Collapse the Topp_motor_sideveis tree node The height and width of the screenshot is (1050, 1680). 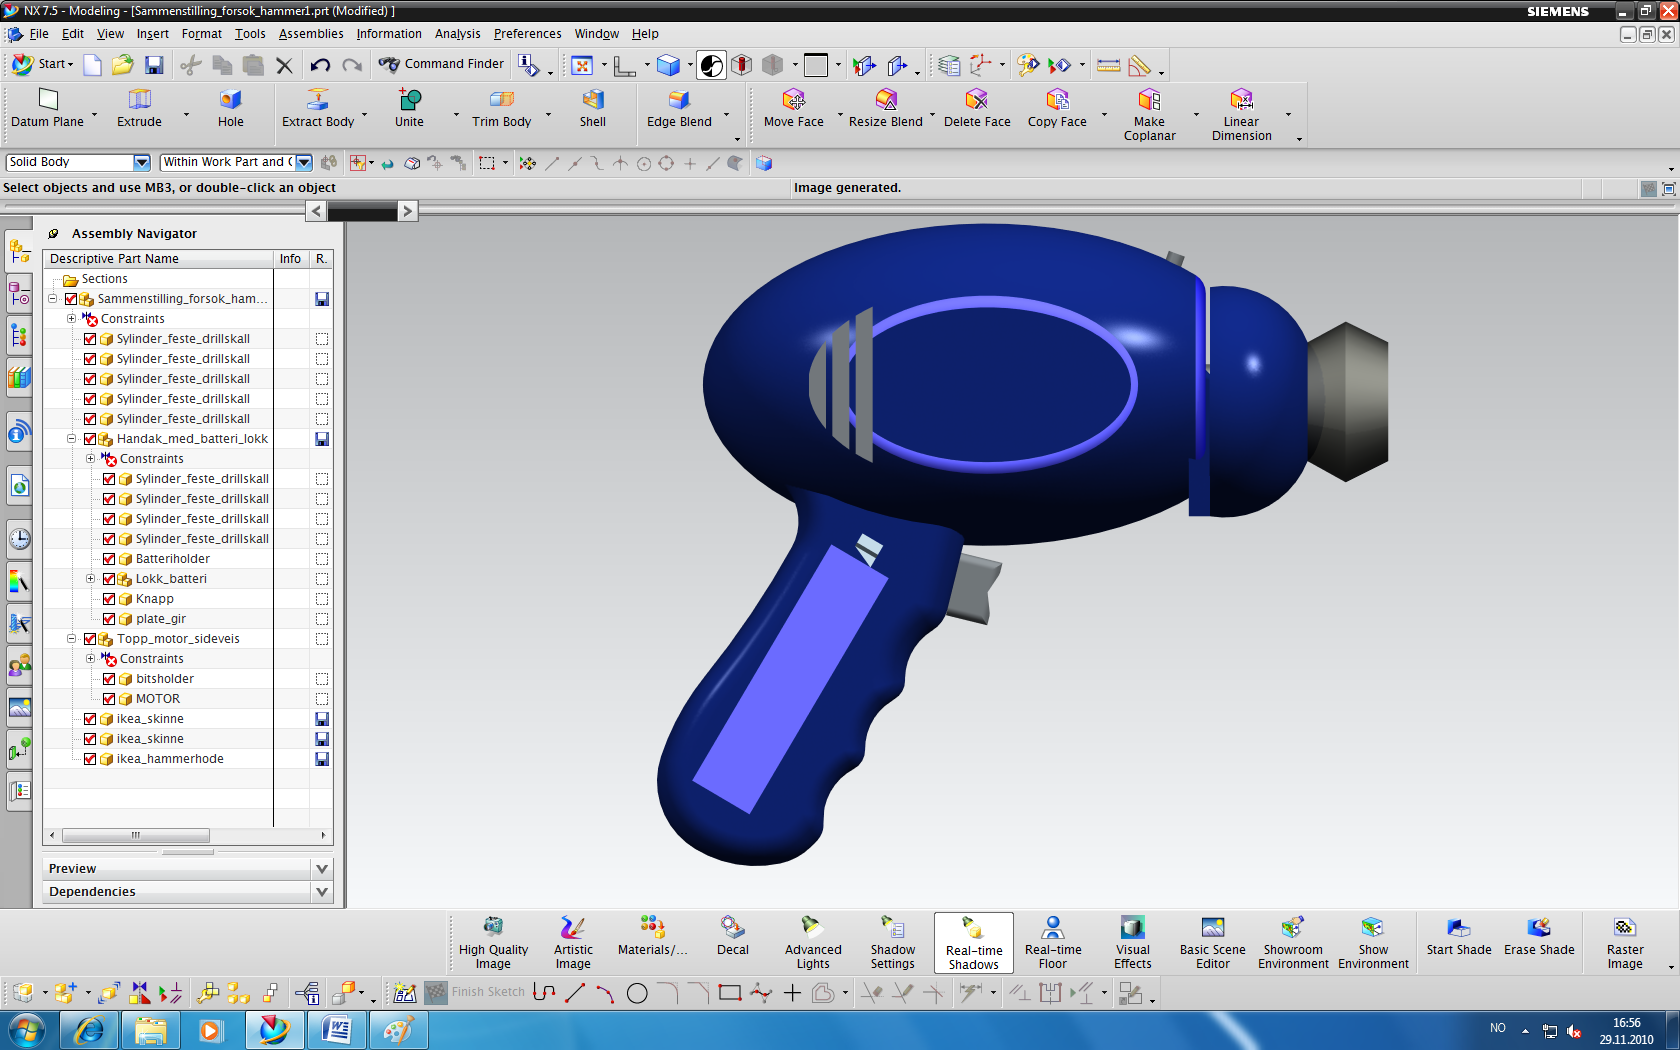71,639
